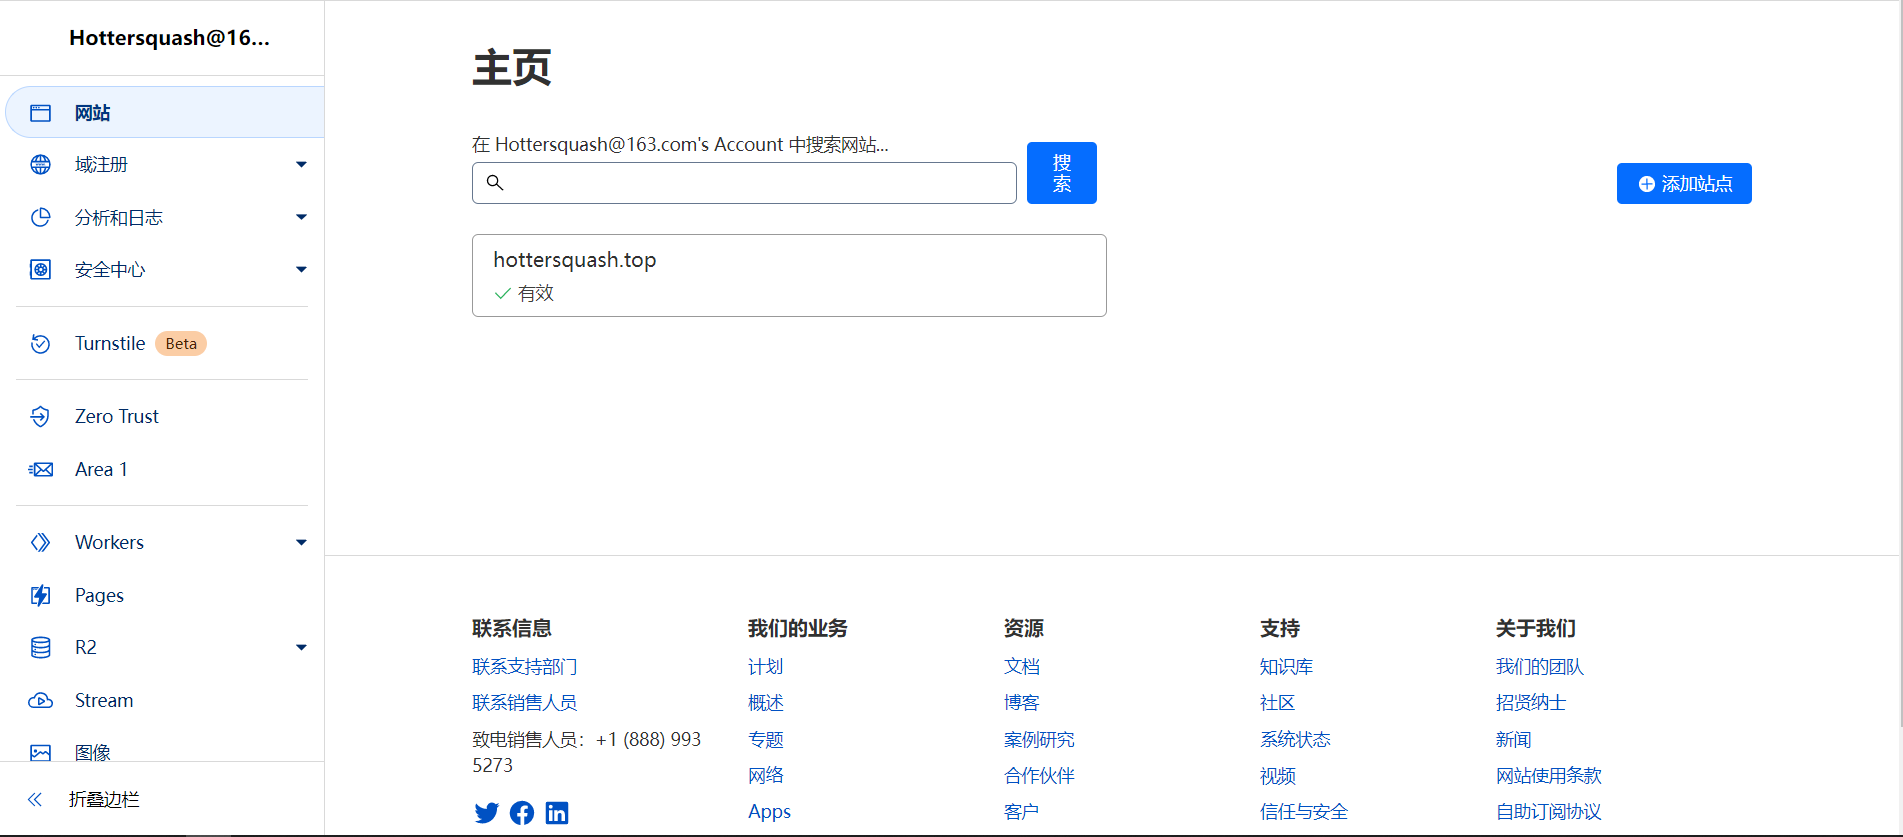Image resolution: width=1903 pixels, height=837 pixels.
Task: Click 折叠边栏 to collapse sidebar
Action: (x=104, y=799)
